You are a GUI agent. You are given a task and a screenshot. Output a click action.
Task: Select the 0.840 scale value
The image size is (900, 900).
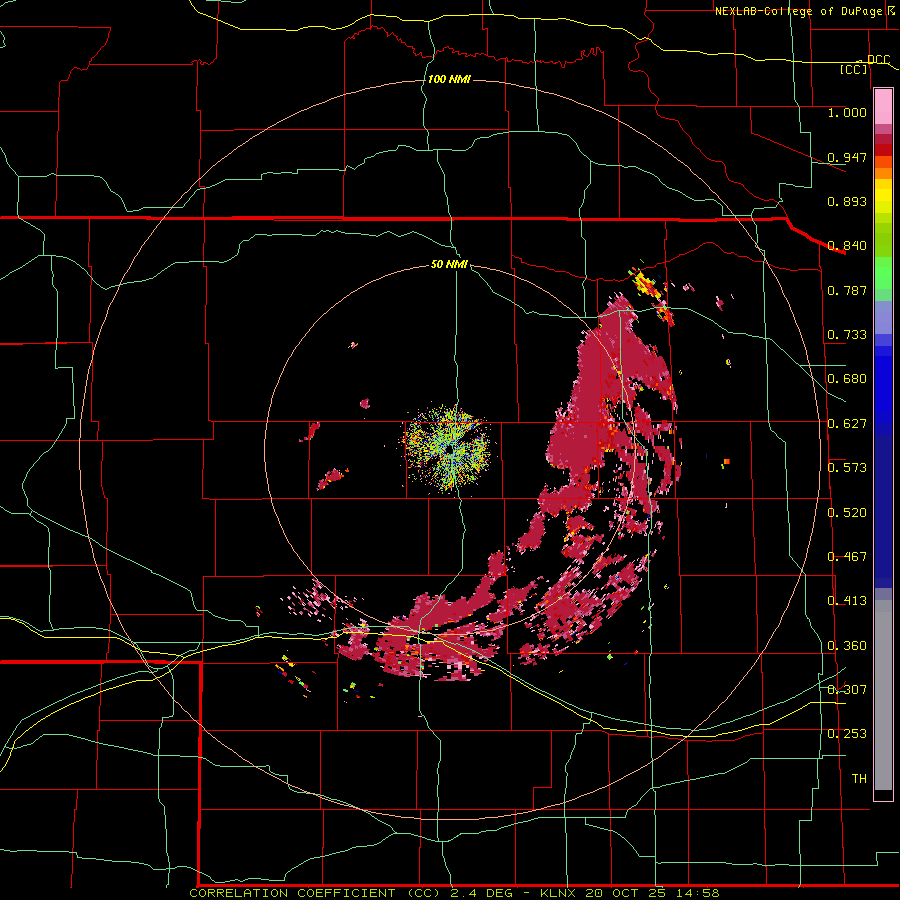(x=847, y=246)
